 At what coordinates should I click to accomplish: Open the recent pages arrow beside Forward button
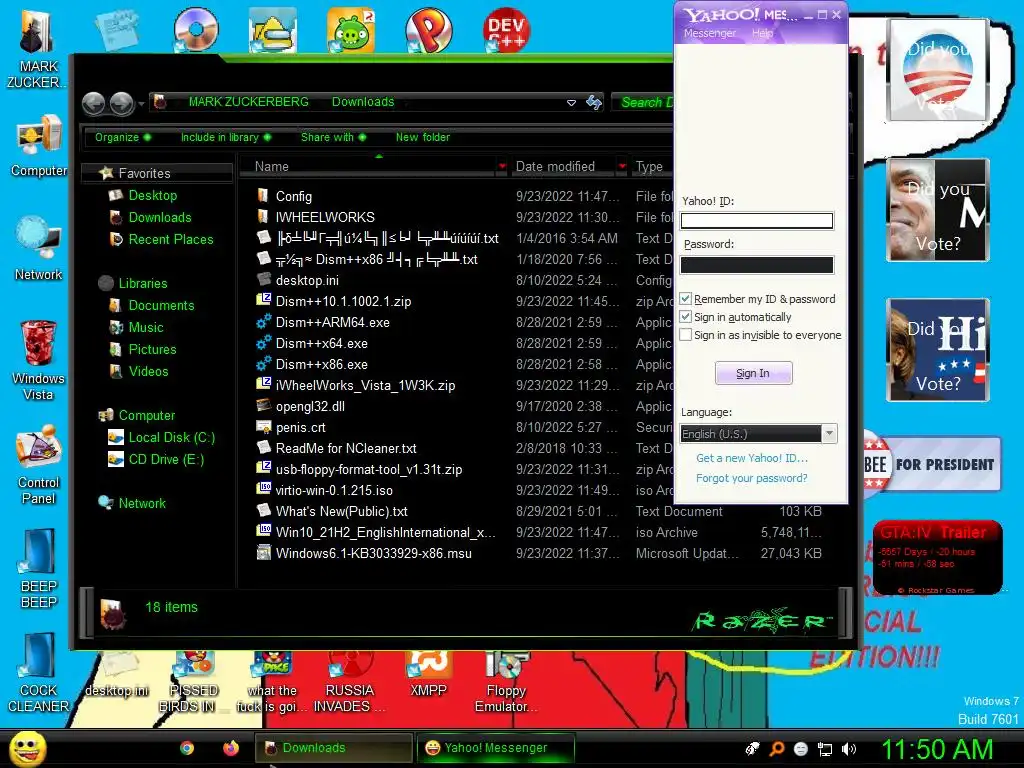point(141,103)
